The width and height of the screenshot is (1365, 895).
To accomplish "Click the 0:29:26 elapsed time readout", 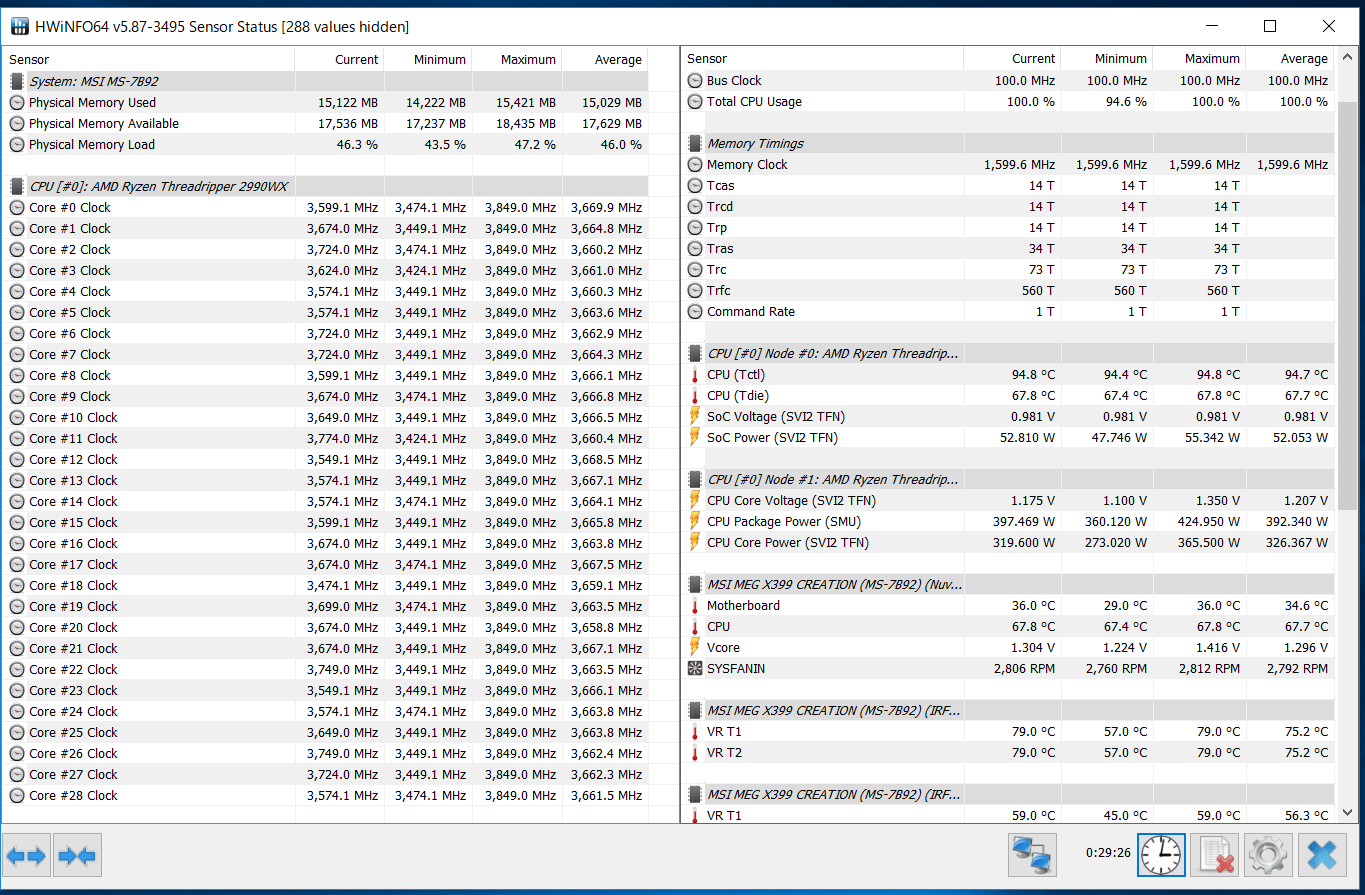I will 1108,854.
